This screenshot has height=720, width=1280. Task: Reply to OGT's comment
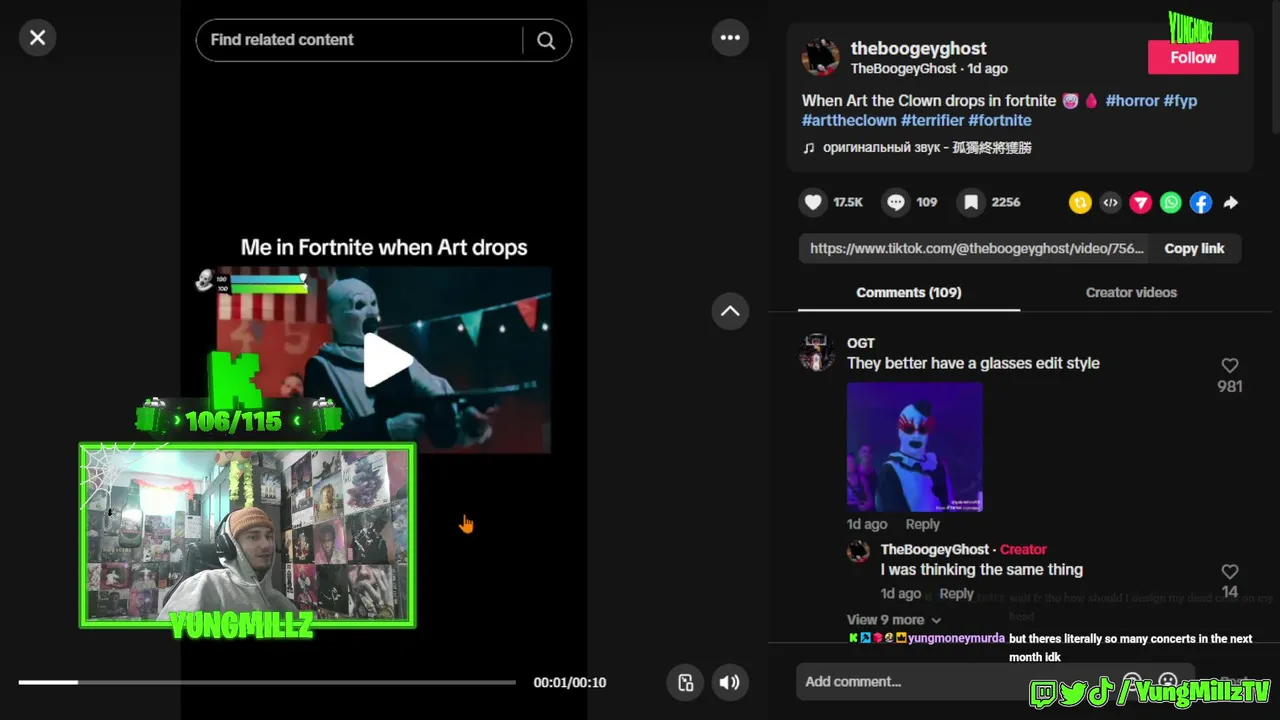(x=922, y=524)
